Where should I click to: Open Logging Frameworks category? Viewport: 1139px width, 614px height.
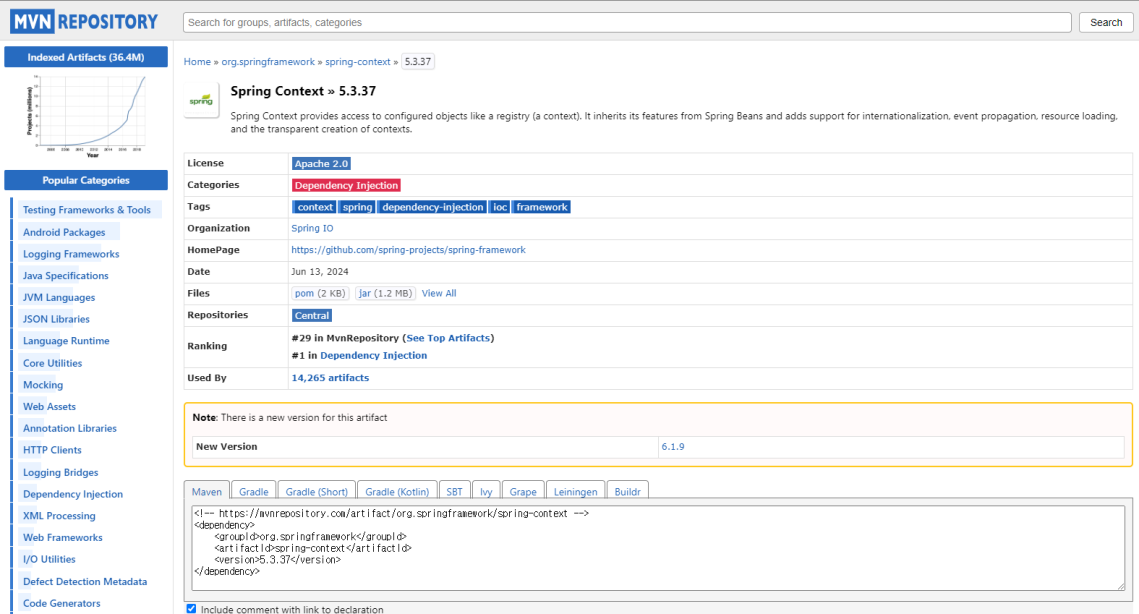(x=70, y=254)
